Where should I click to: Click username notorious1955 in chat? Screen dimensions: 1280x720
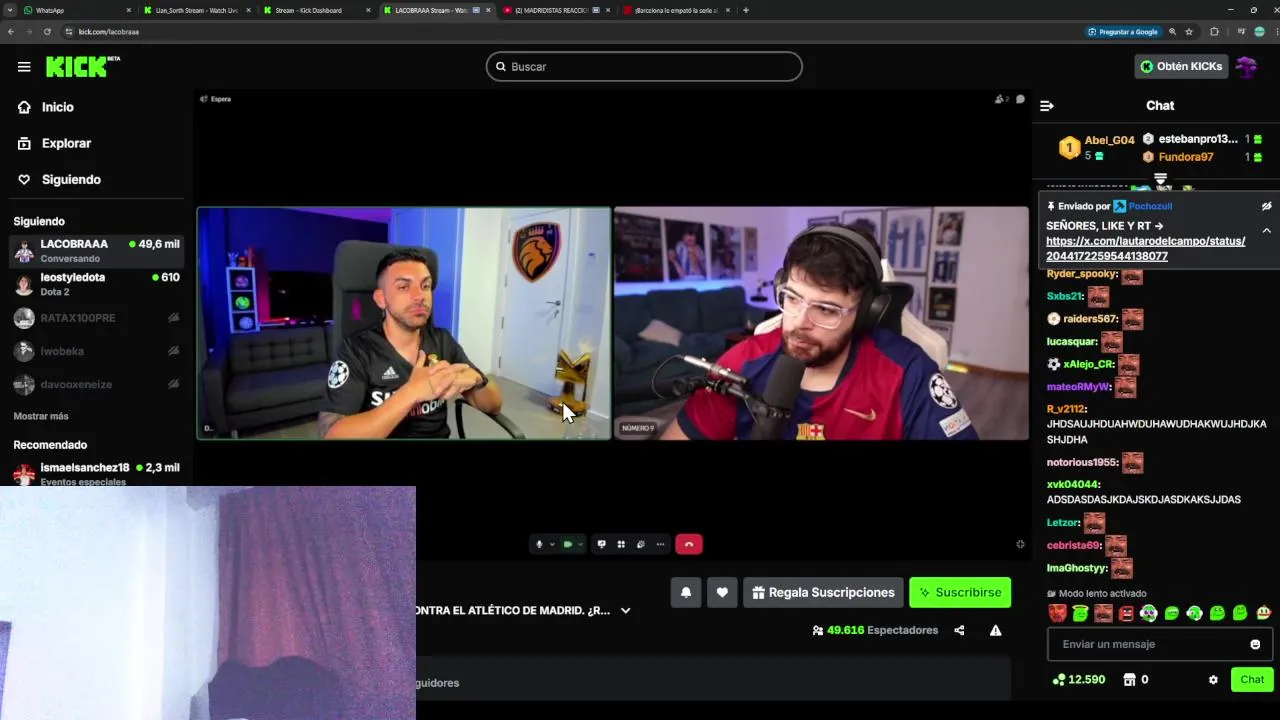[x=1083, y=462]
